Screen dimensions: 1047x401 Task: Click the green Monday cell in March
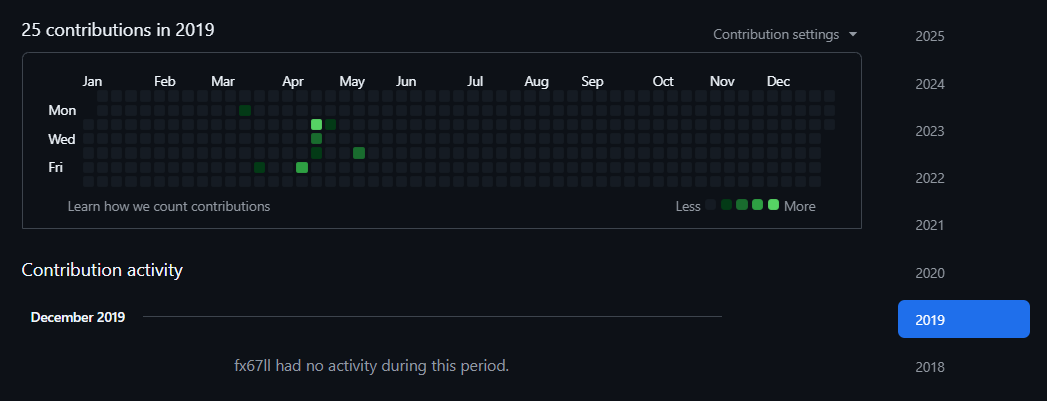tap(245, 110)
